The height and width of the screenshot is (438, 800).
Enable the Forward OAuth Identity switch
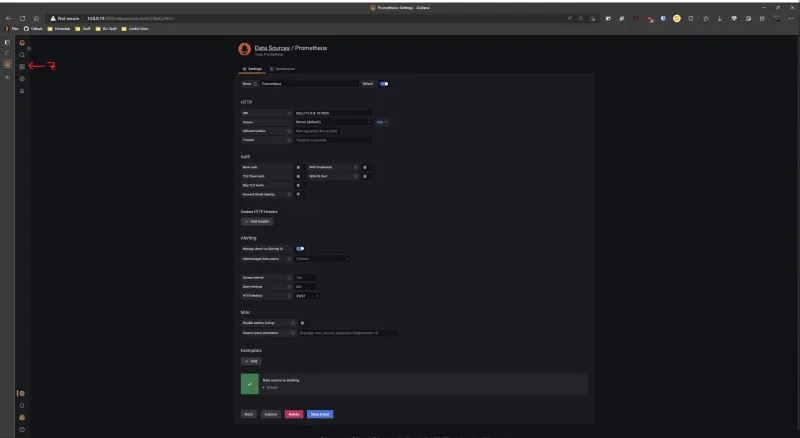point(298,194)
